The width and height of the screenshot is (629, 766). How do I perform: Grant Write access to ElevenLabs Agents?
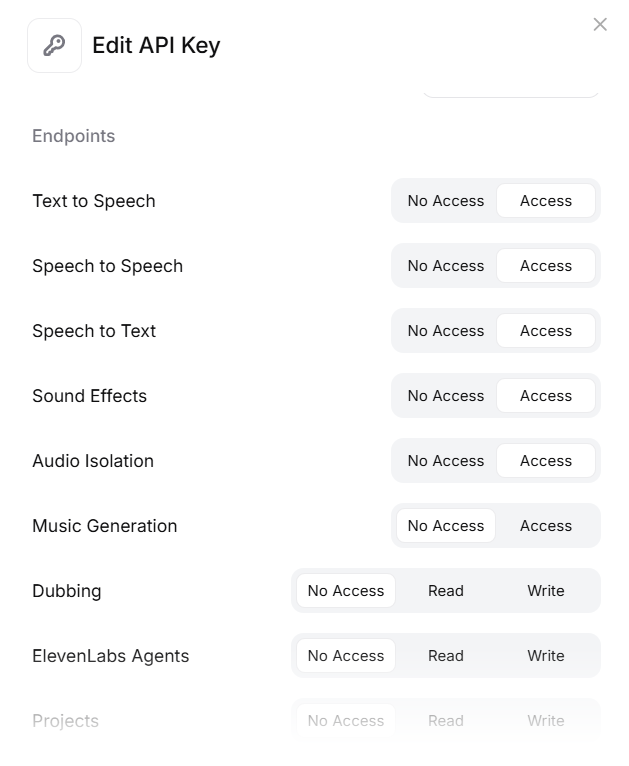tap(546, 656)
